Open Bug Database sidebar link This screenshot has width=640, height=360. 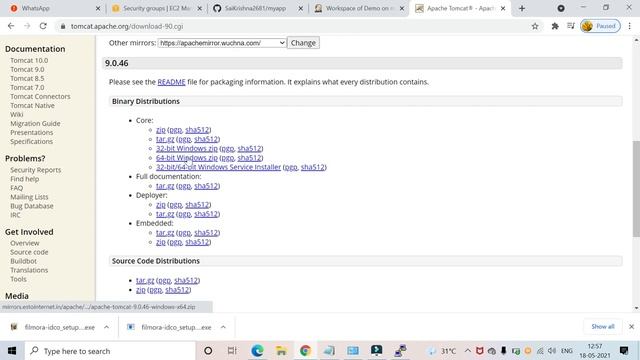coord(32,206)
